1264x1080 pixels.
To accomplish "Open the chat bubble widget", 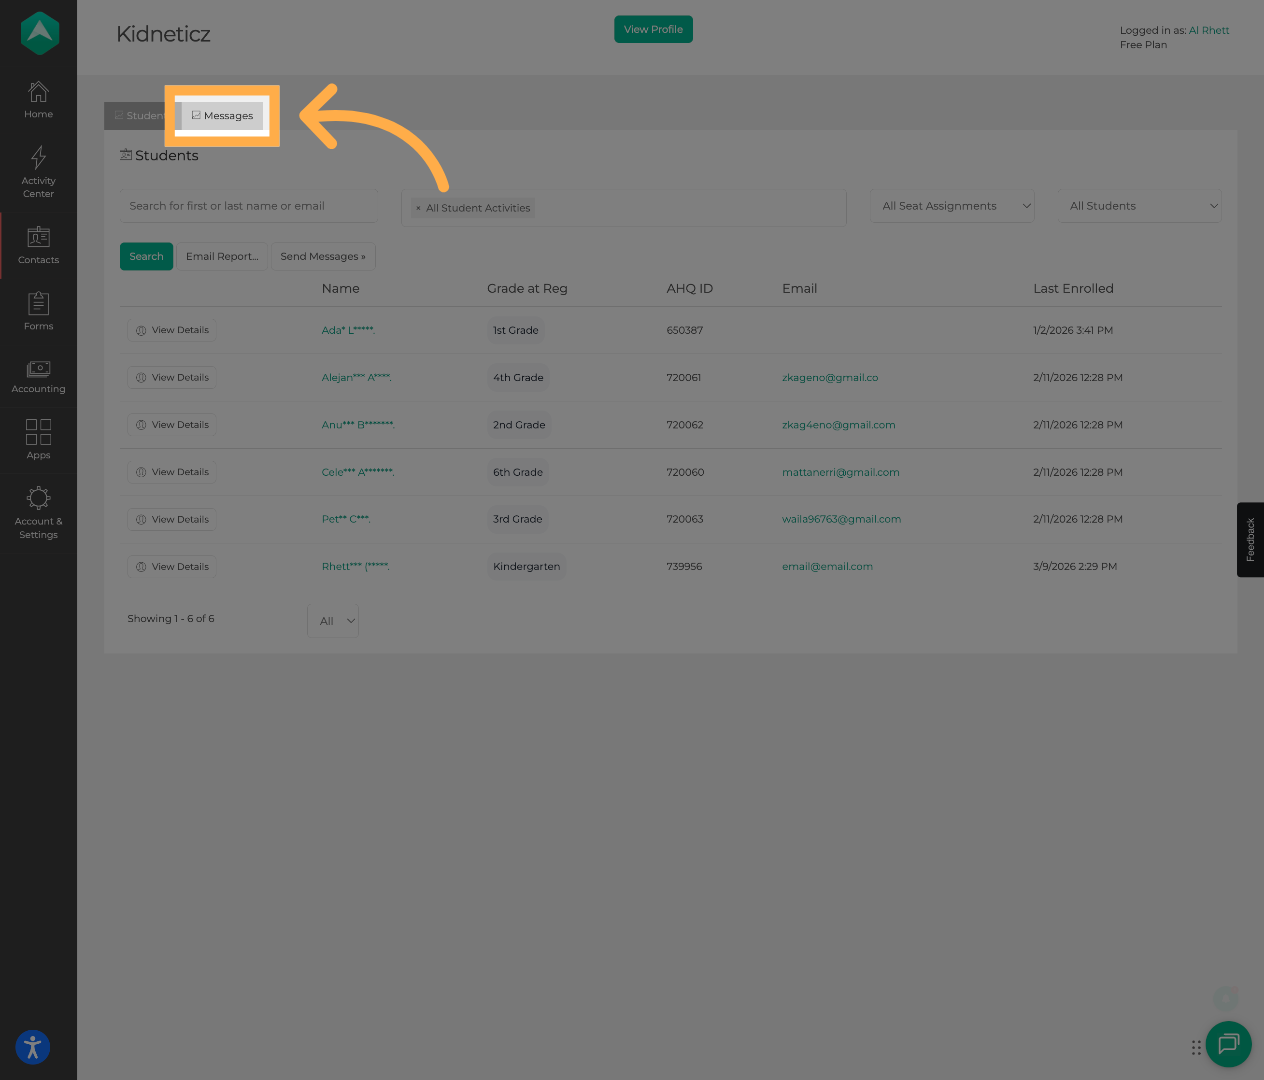I will click(1228, 1044).
